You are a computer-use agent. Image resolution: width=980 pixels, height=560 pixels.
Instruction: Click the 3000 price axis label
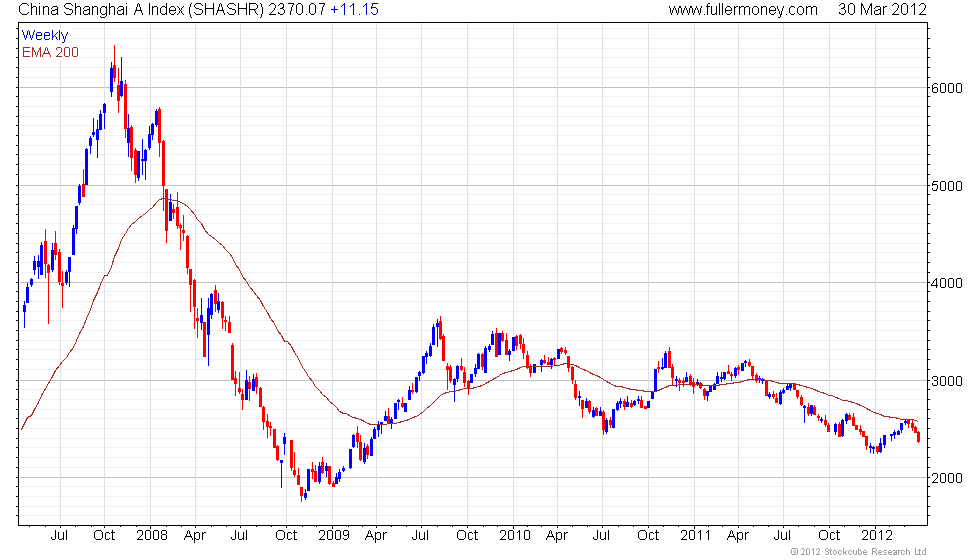(x=946, y=381)
